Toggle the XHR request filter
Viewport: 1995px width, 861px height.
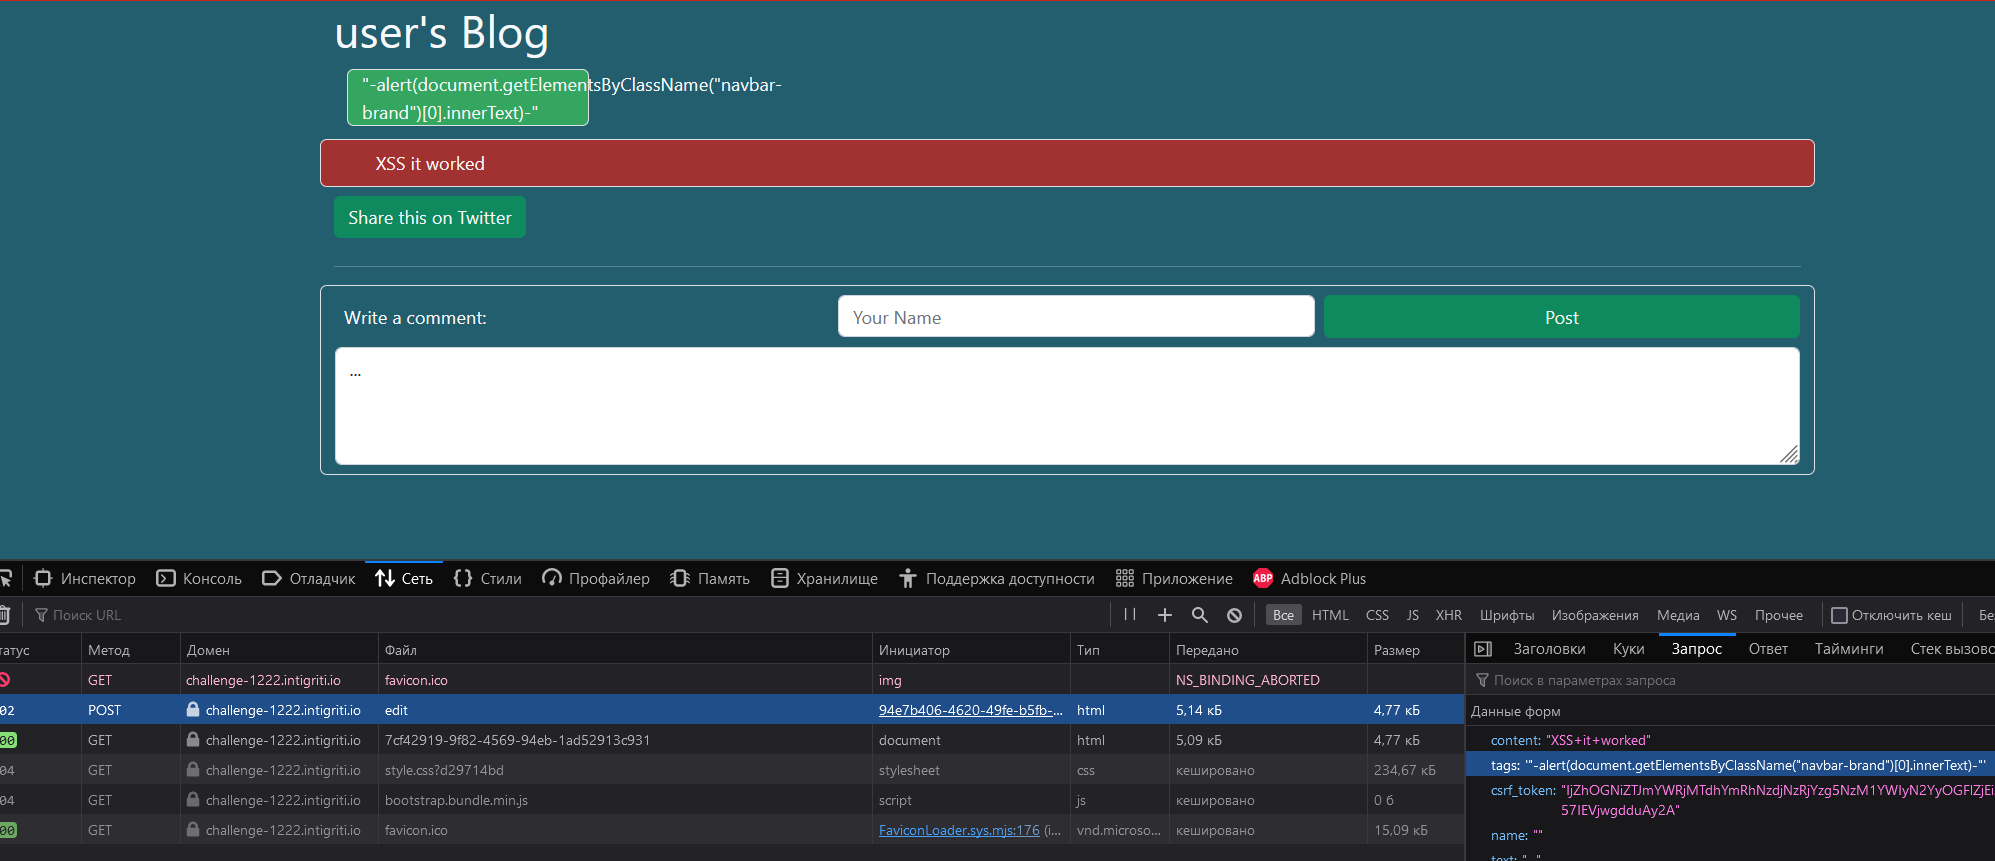pos(1448,615)
